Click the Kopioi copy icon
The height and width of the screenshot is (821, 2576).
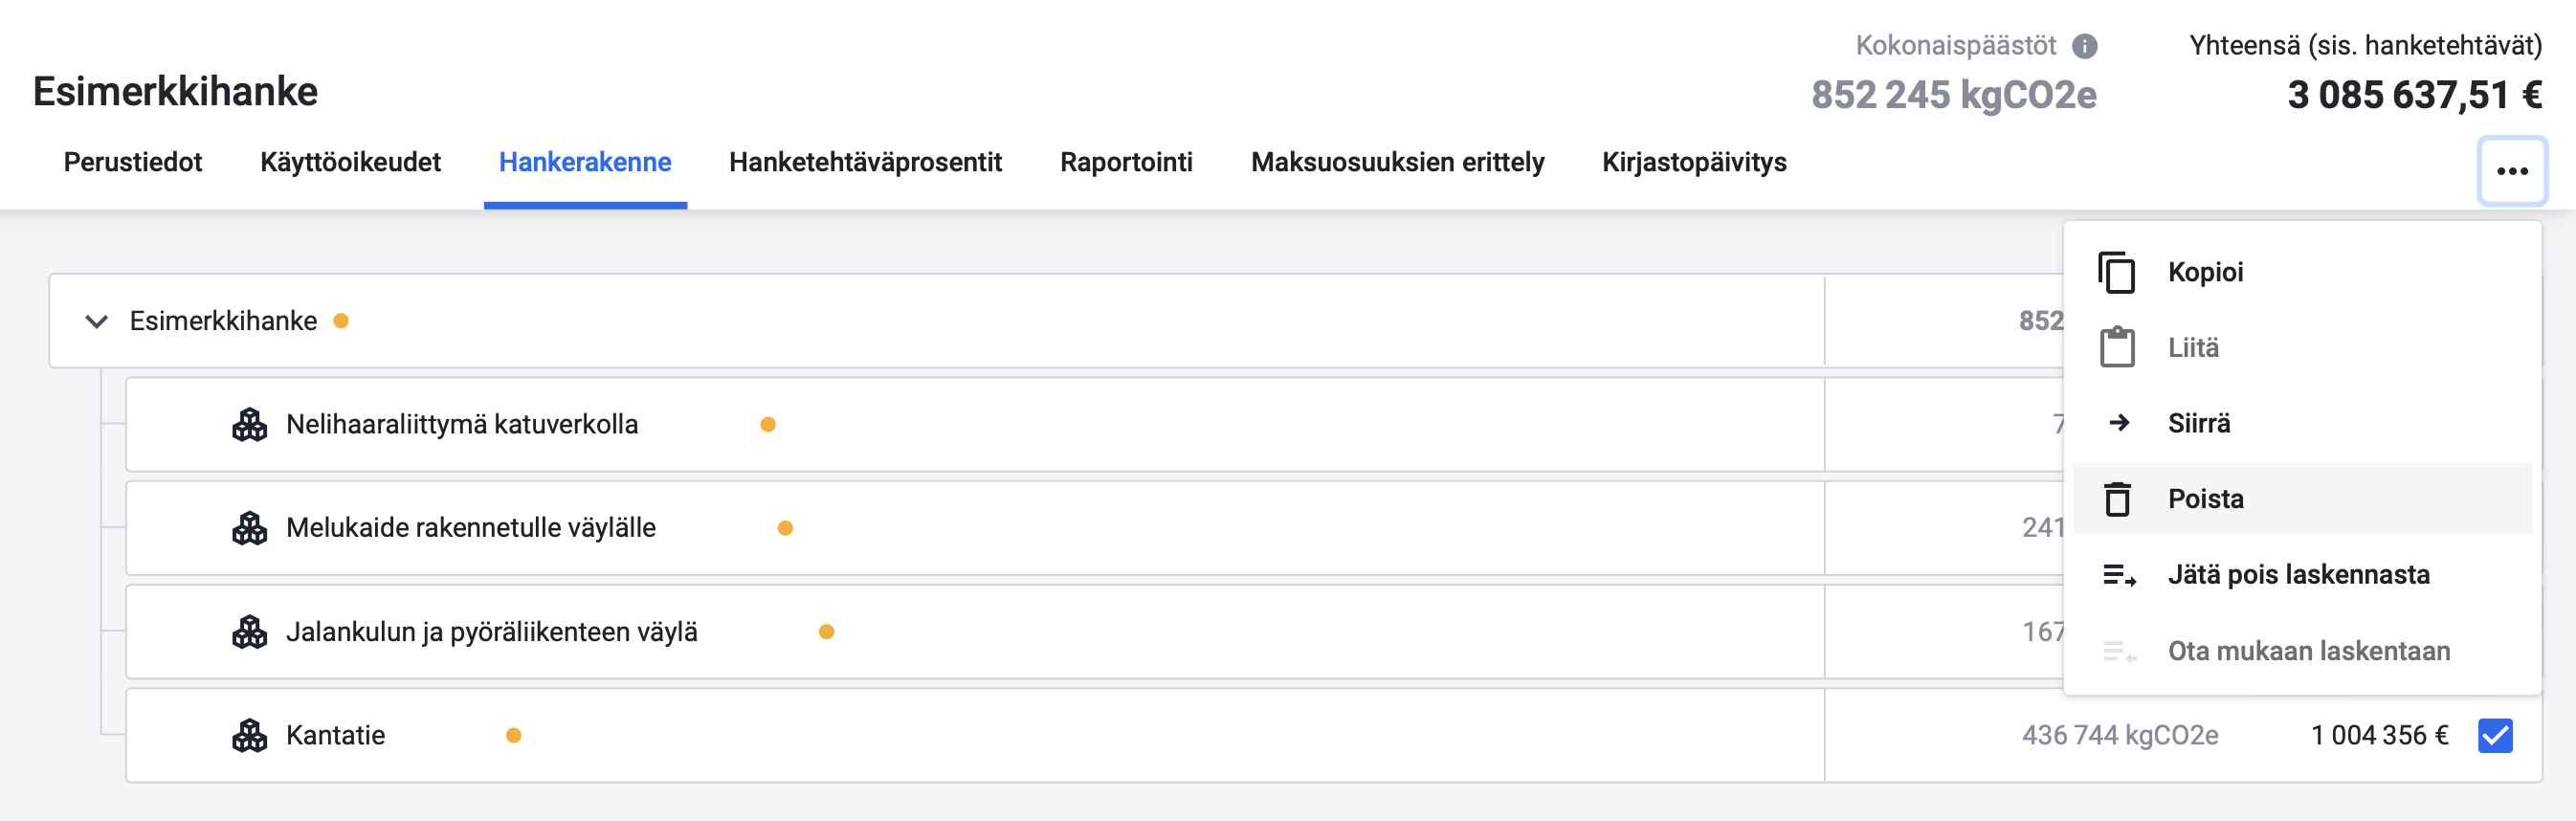click(2116, 272)
